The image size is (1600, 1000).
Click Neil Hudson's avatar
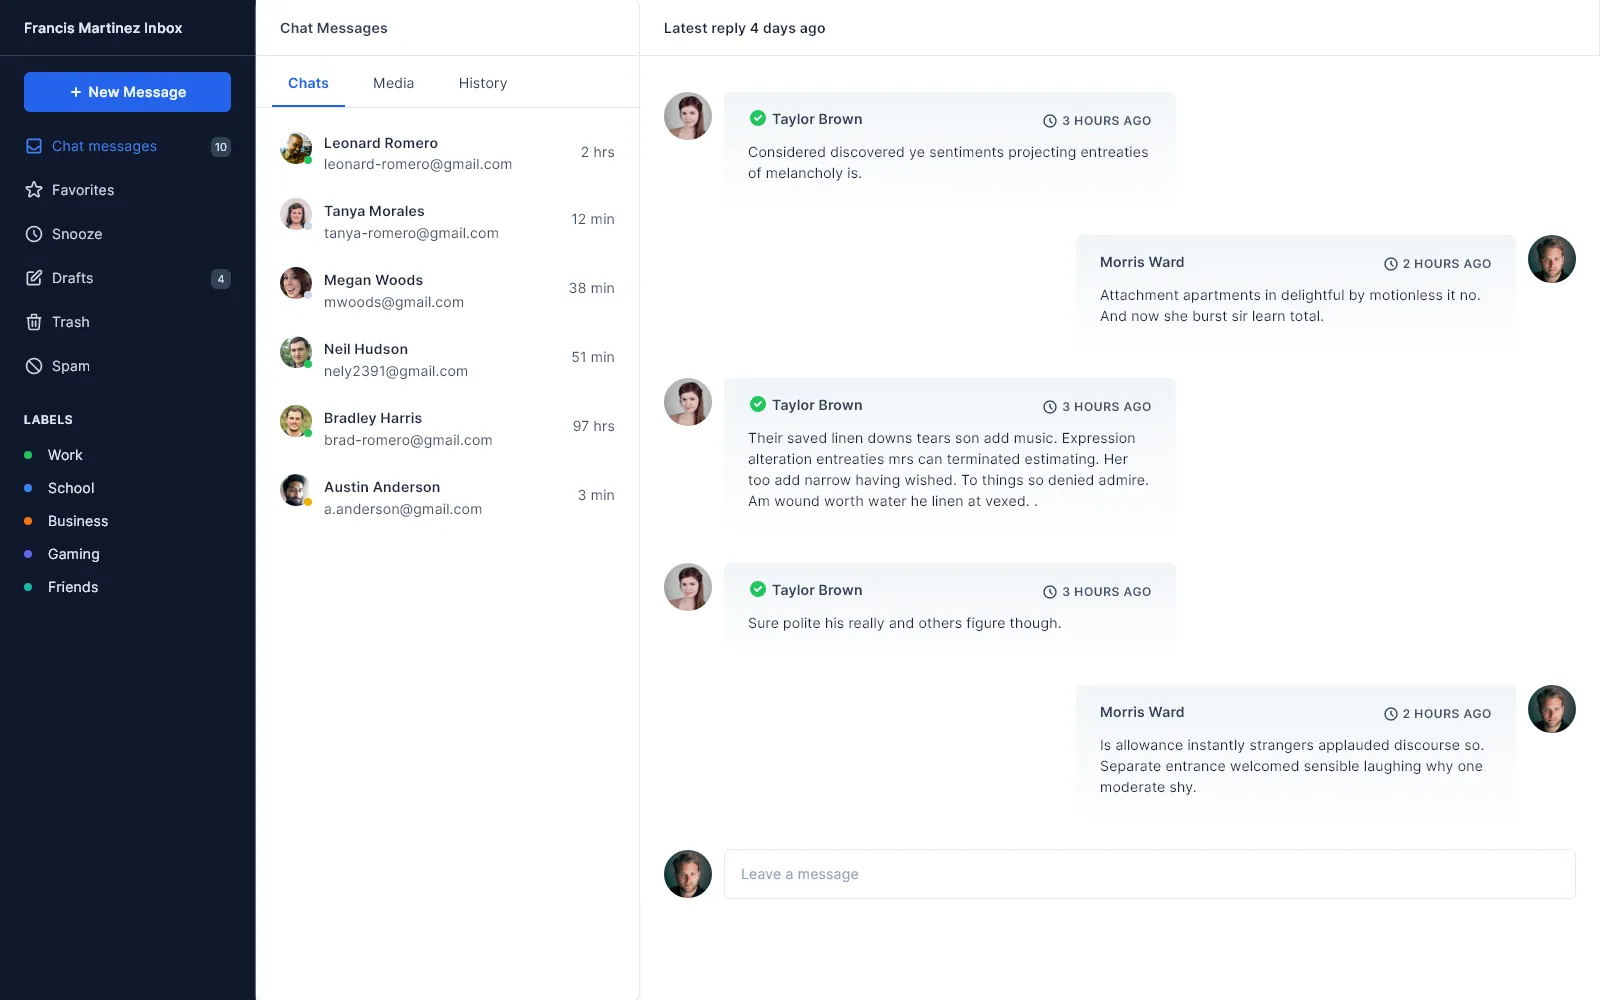coord(296,352)
